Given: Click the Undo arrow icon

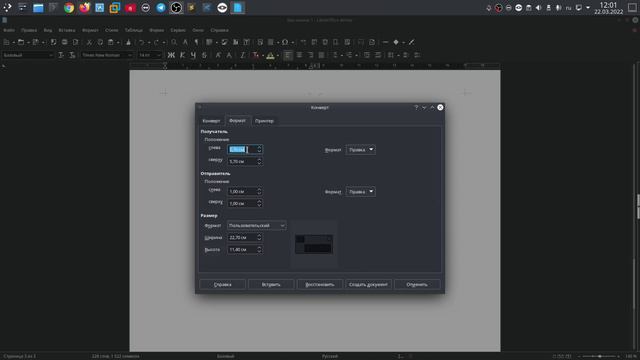Looking at the screenshot, I should point(141,42).
